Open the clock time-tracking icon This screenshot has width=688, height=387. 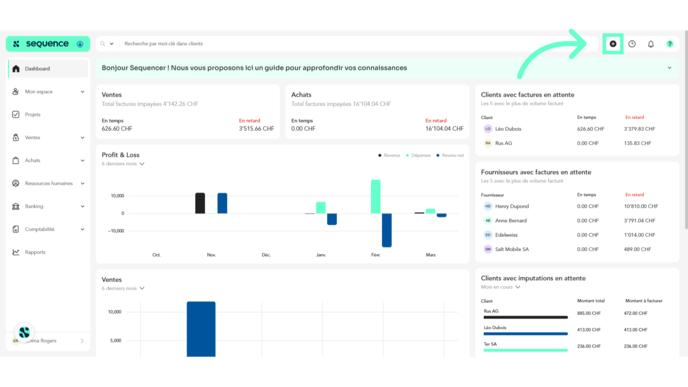pyautogui.click(x=632, y=44)
